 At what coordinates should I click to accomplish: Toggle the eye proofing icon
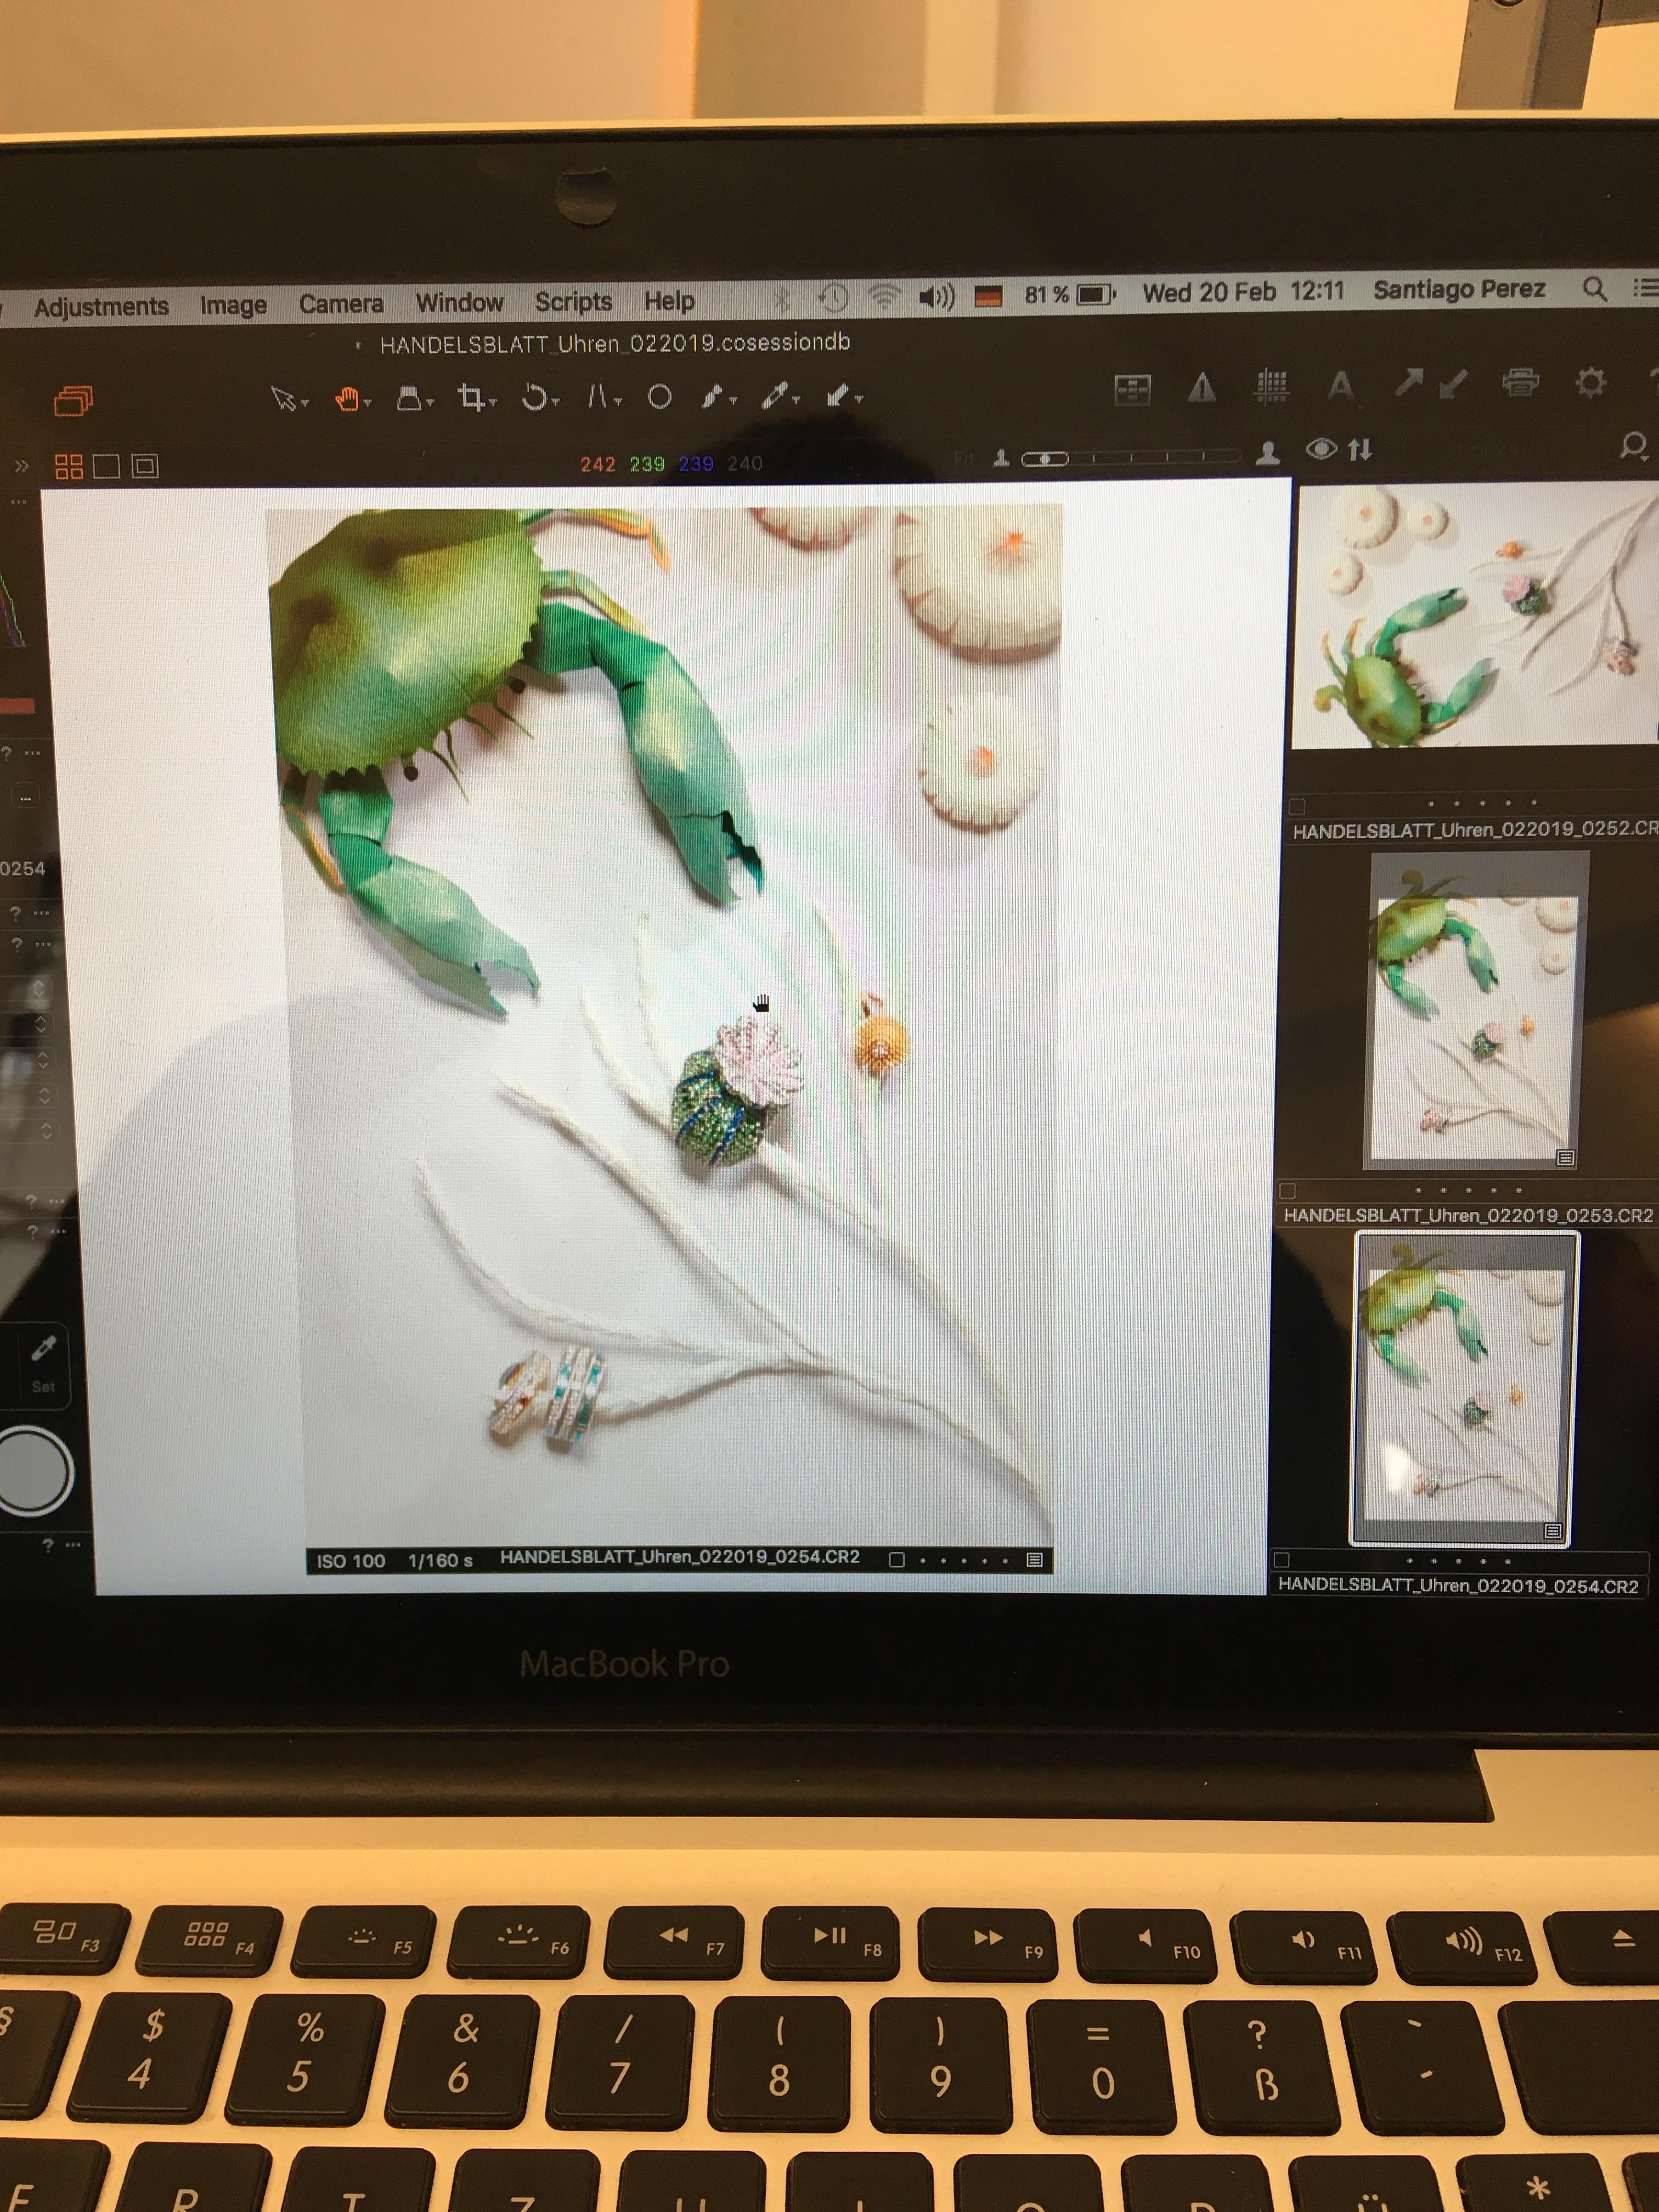click(1321, 450)
